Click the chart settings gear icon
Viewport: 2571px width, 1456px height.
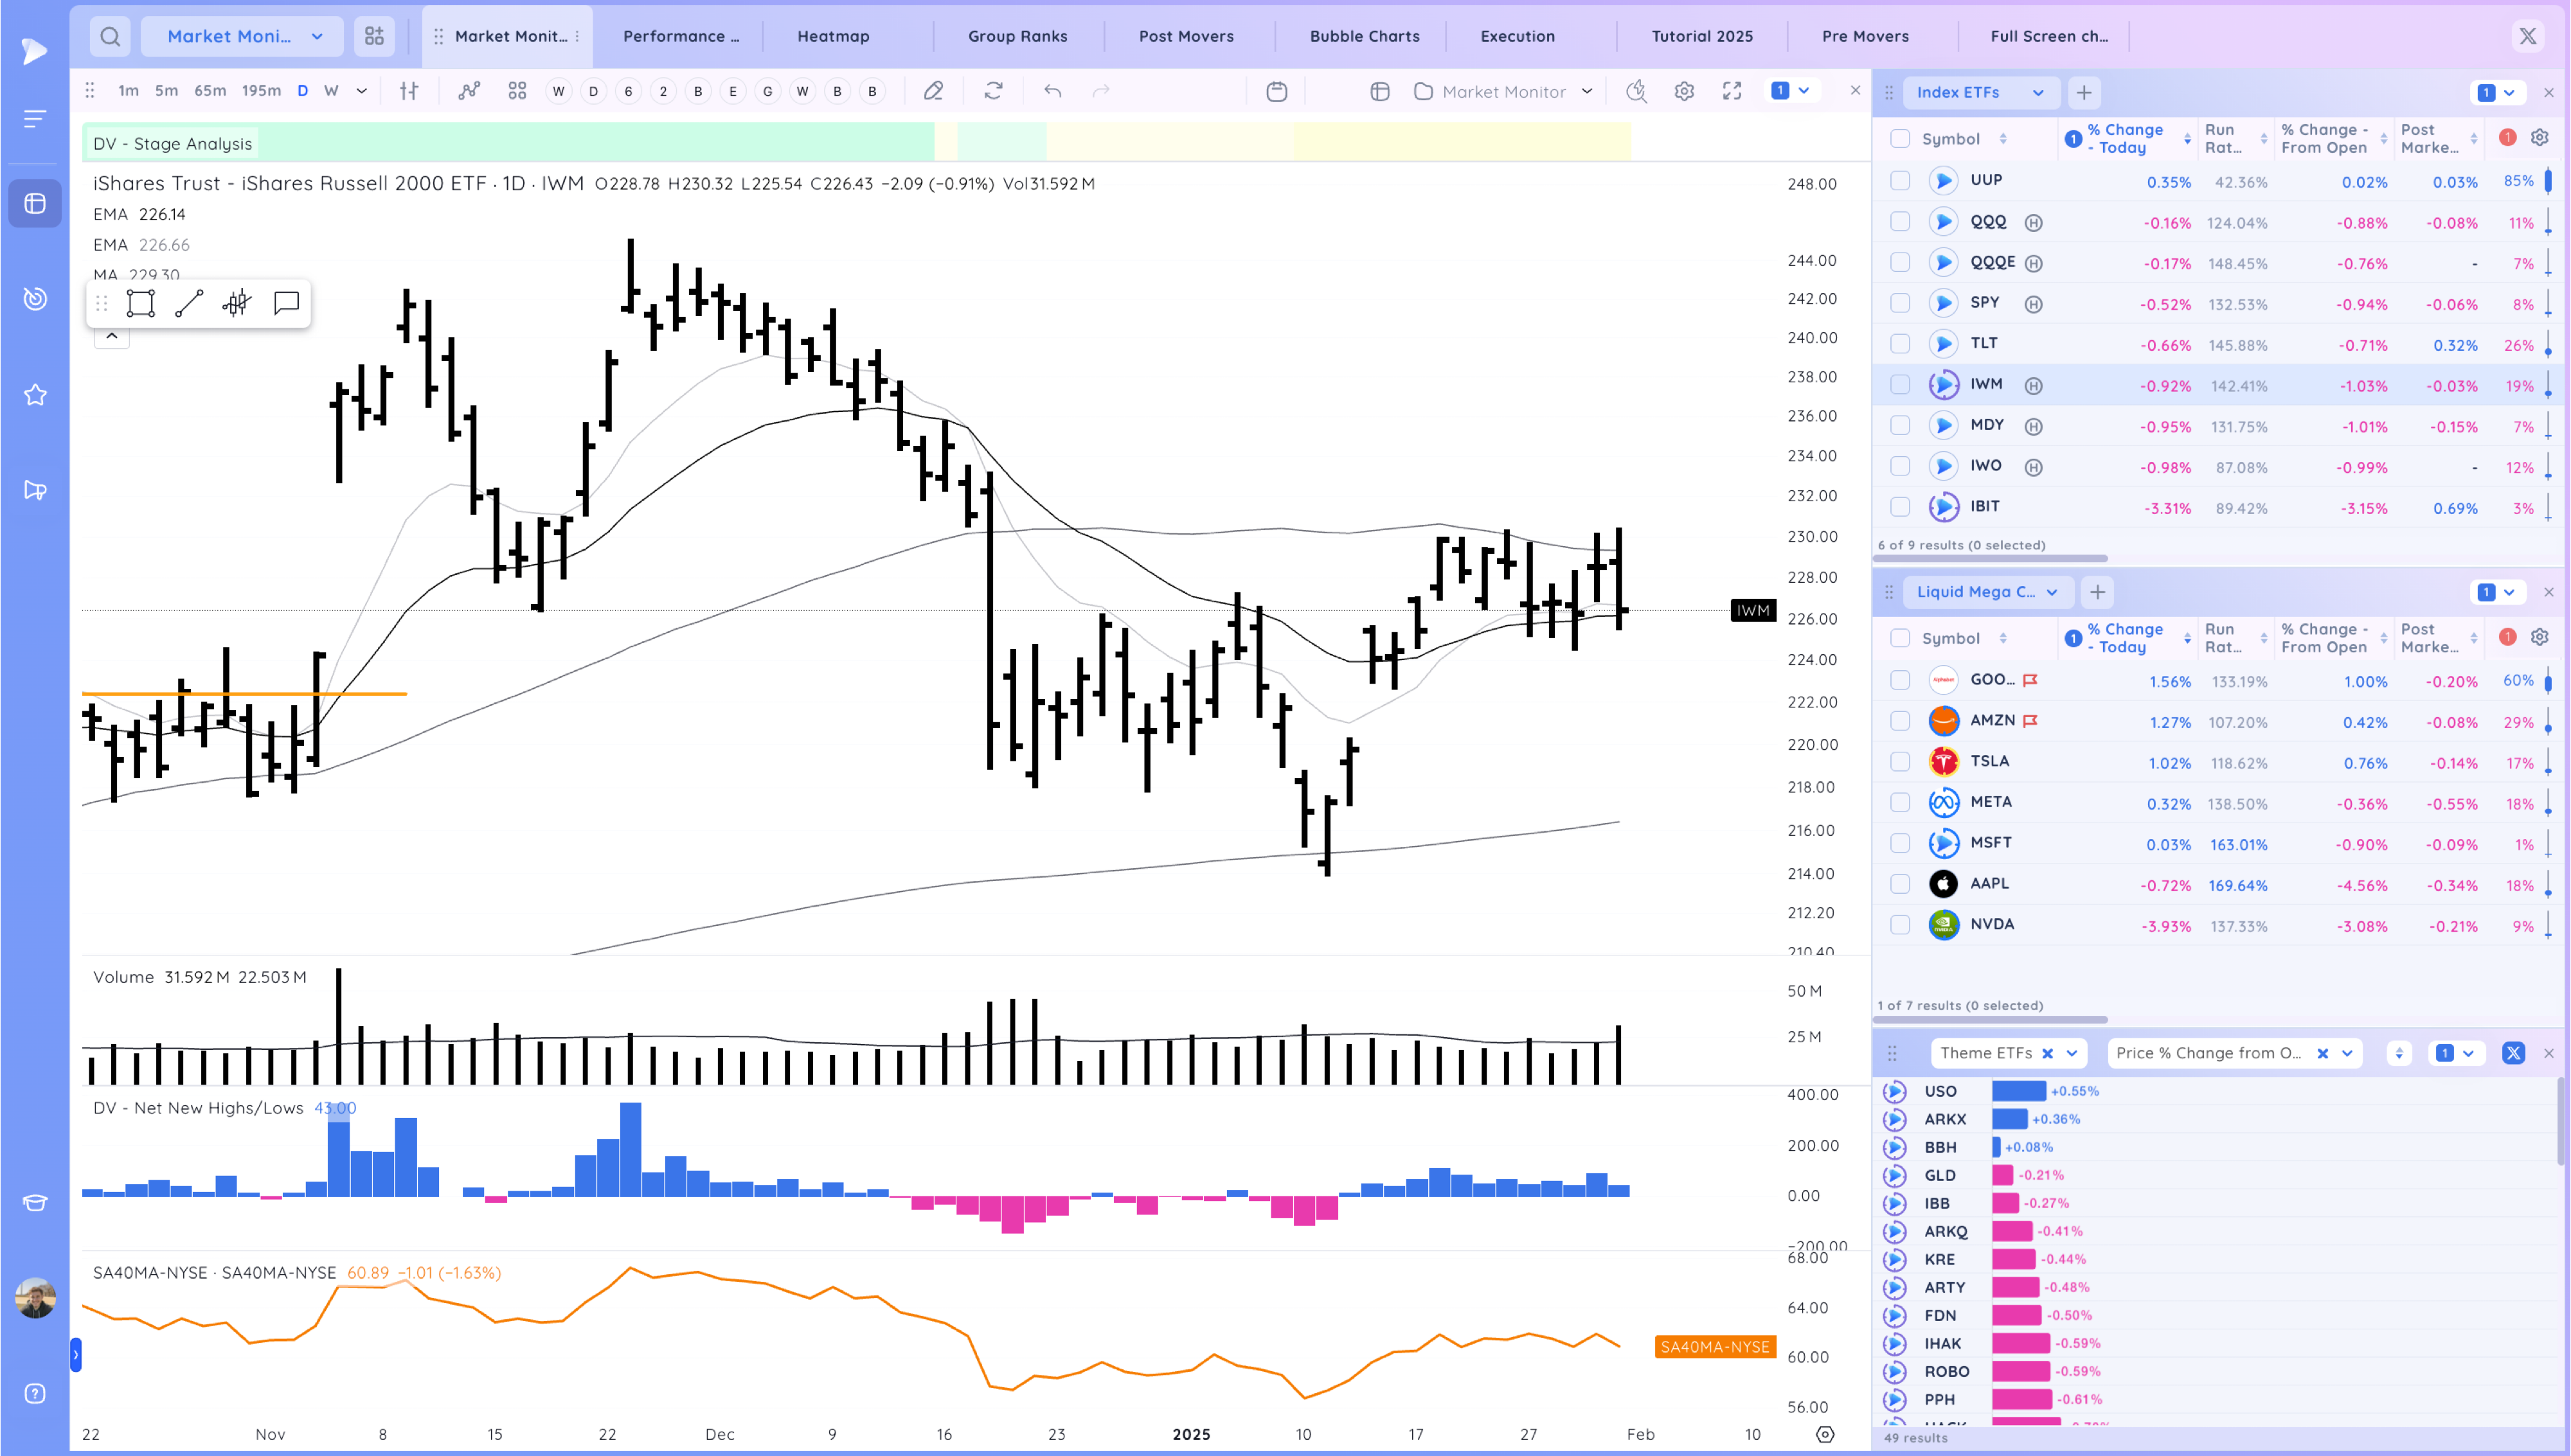pyautogui.click(x=1684, y=91)
